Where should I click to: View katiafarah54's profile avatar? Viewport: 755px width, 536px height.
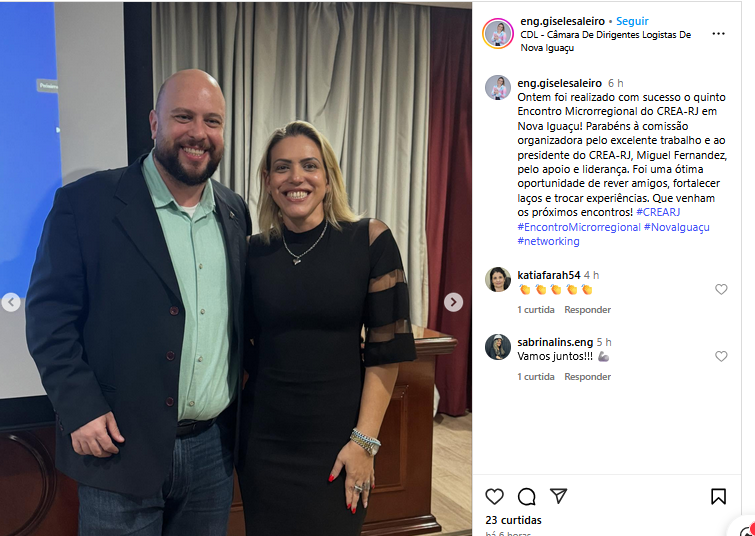pyautogui.click(x=498, y=280)
